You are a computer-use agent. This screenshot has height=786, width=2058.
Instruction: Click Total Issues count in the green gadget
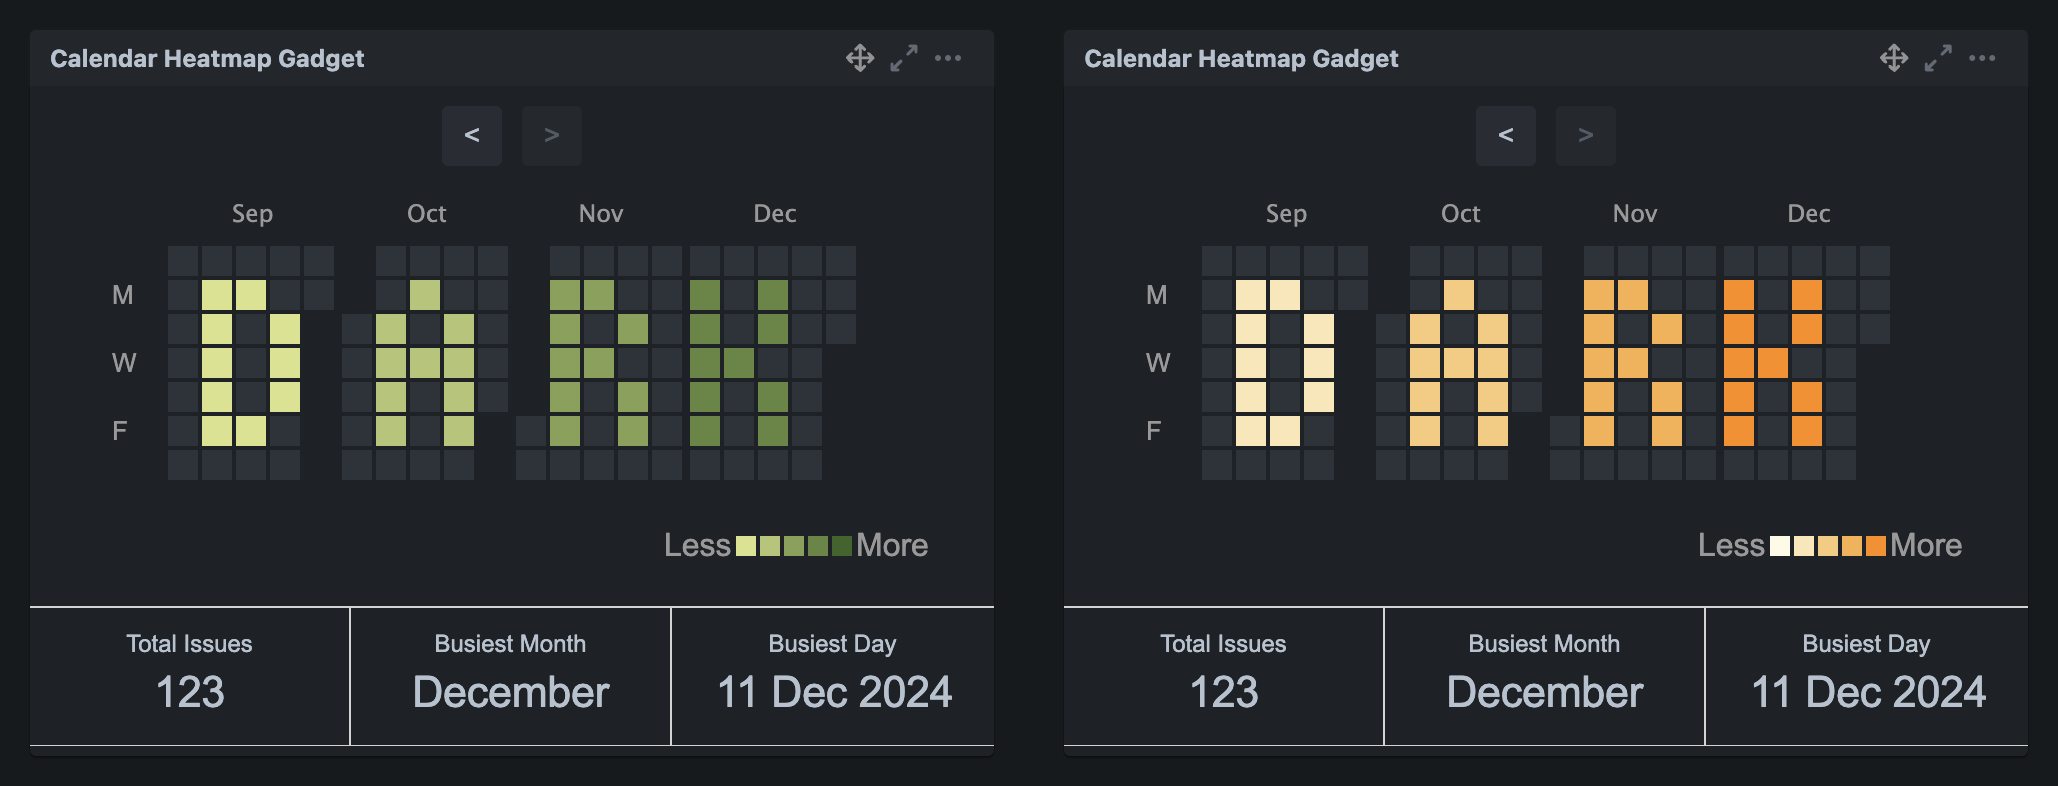pos(190,692)
